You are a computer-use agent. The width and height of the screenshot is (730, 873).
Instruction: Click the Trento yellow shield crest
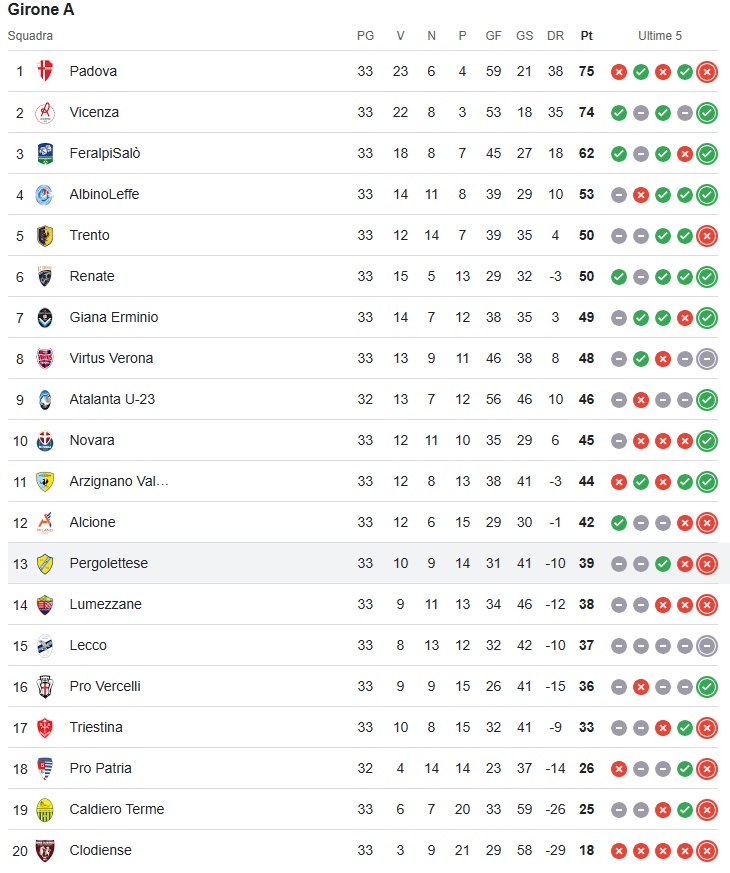[45, 235]
